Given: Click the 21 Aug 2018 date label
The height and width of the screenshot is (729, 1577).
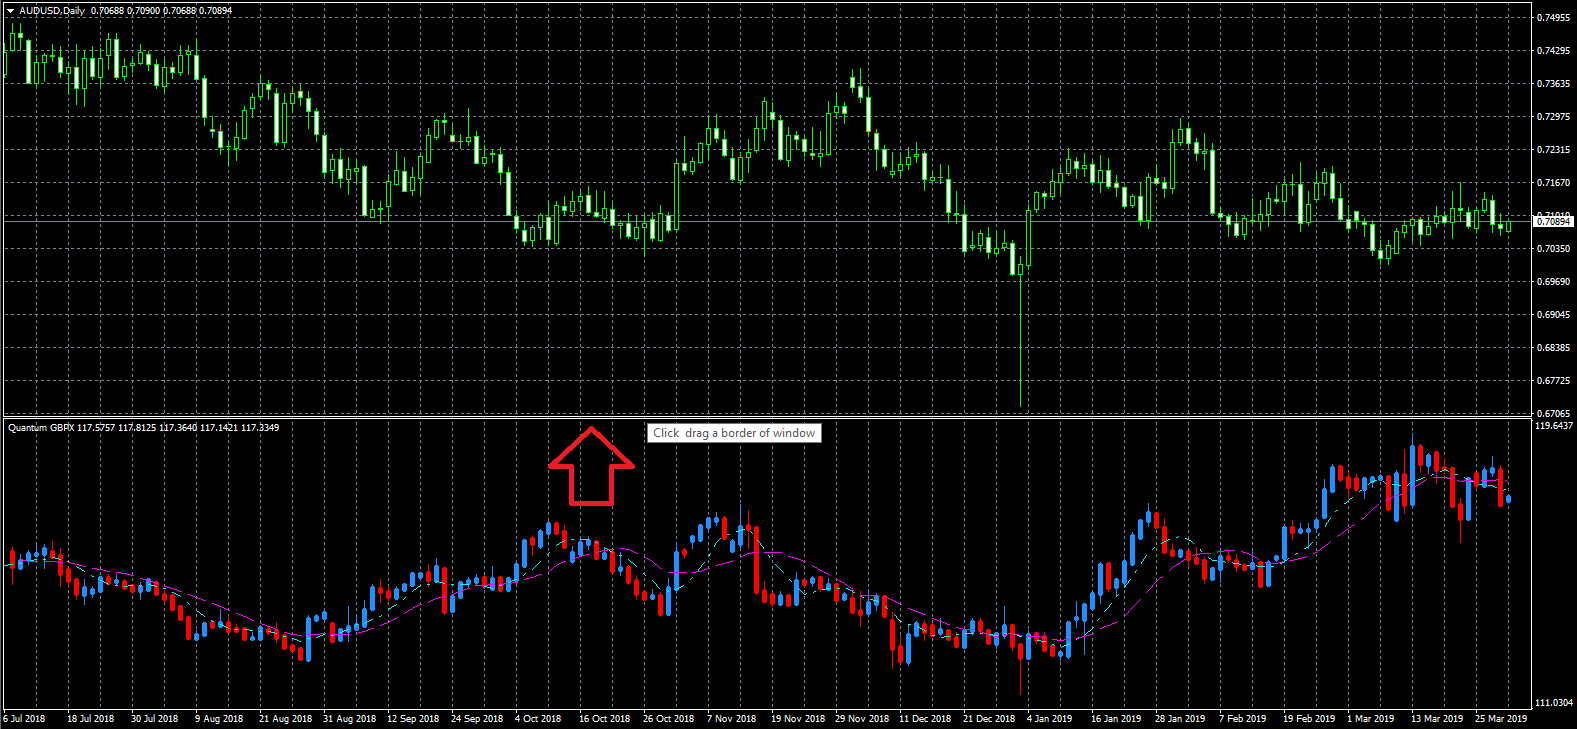Looking at the screenshot, I should 285,718.
